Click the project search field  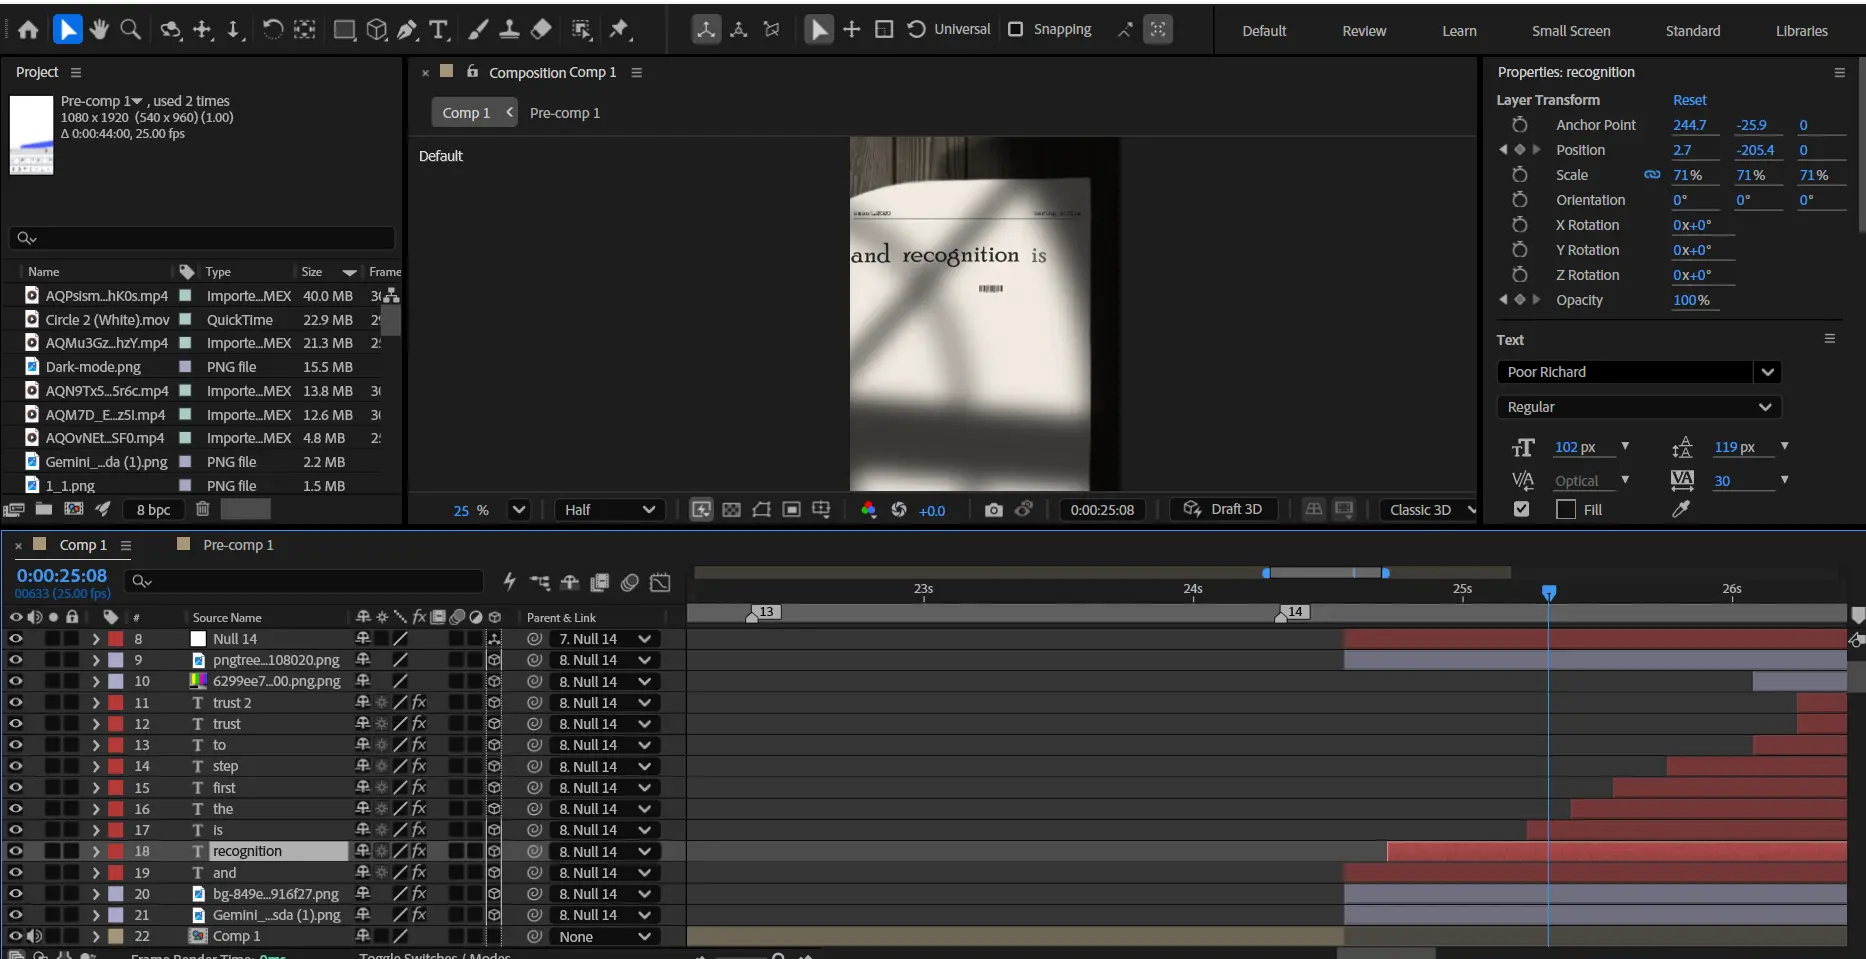[x=210, y=238]
